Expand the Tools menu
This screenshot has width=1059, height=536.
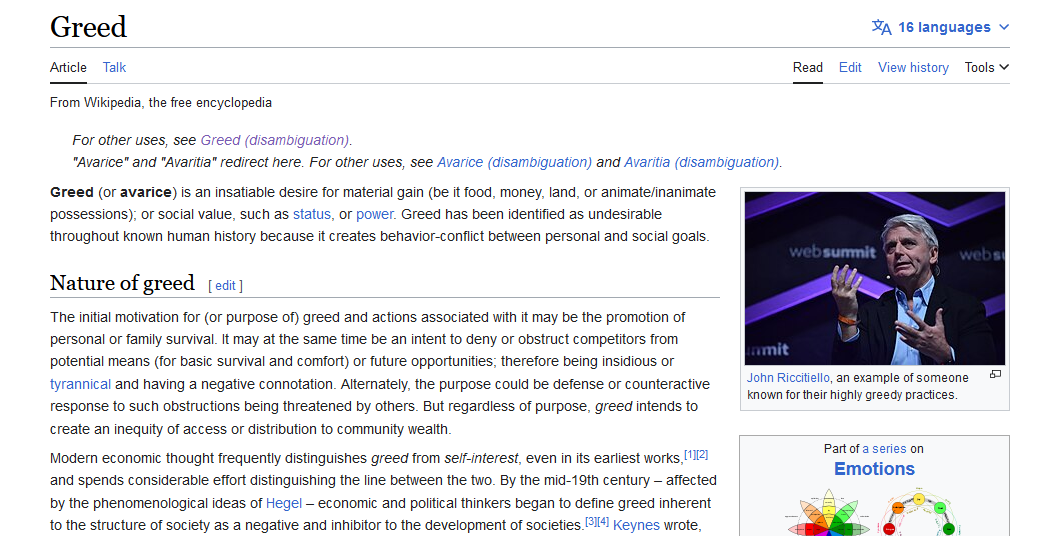point(986,67)
